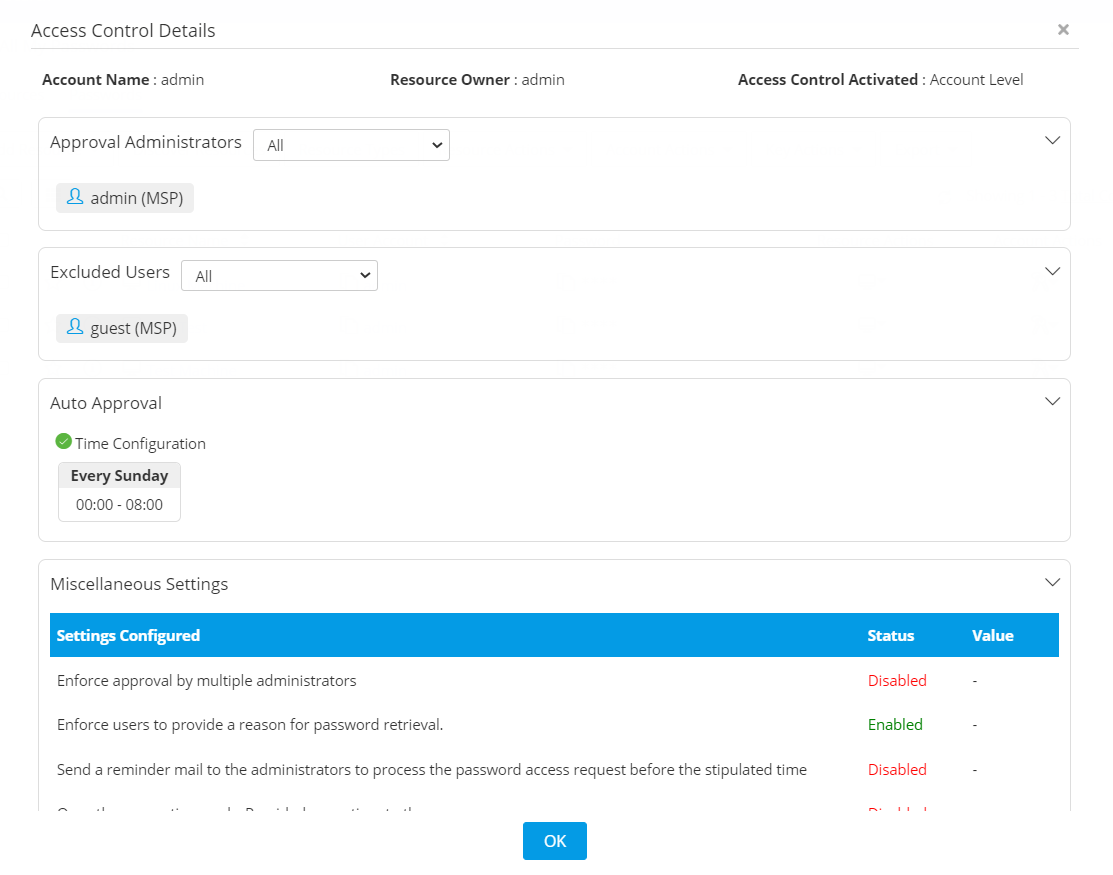
Task: Click the Settings Configured column header
Action: (128, 635)
